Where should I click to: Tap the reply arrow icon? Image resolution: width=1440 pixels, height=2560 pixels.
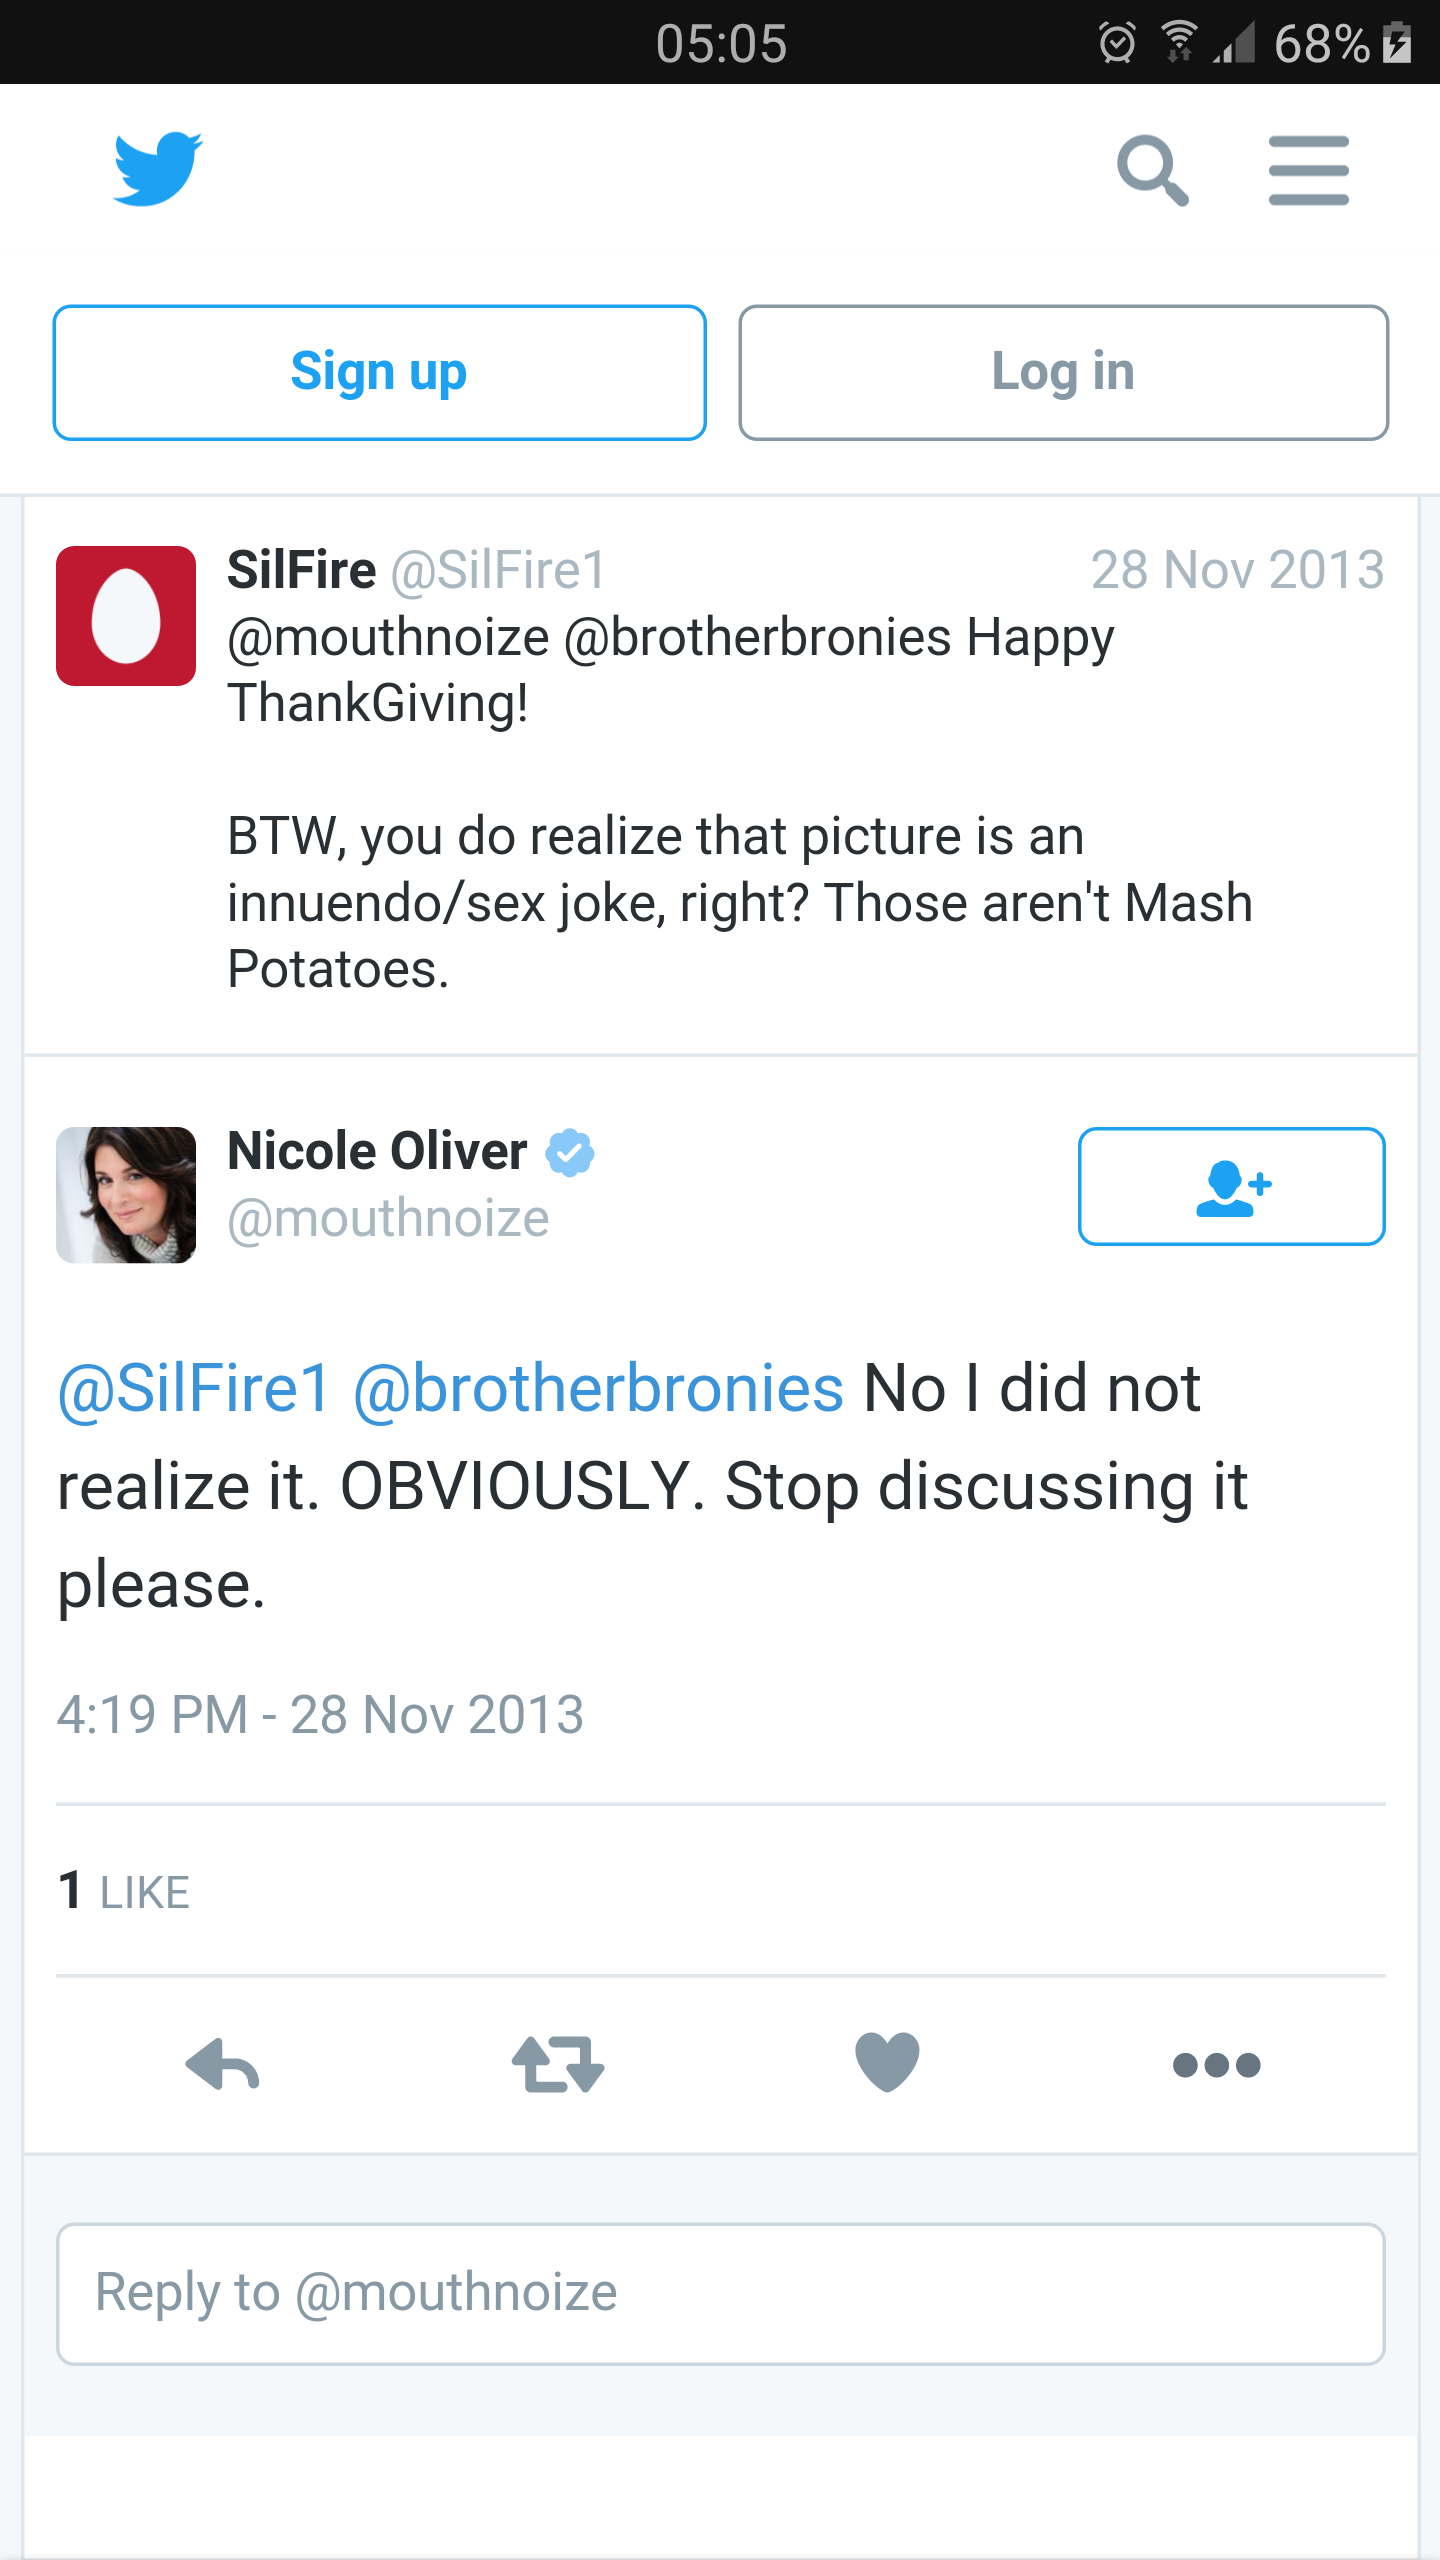tap(223, 2064)
